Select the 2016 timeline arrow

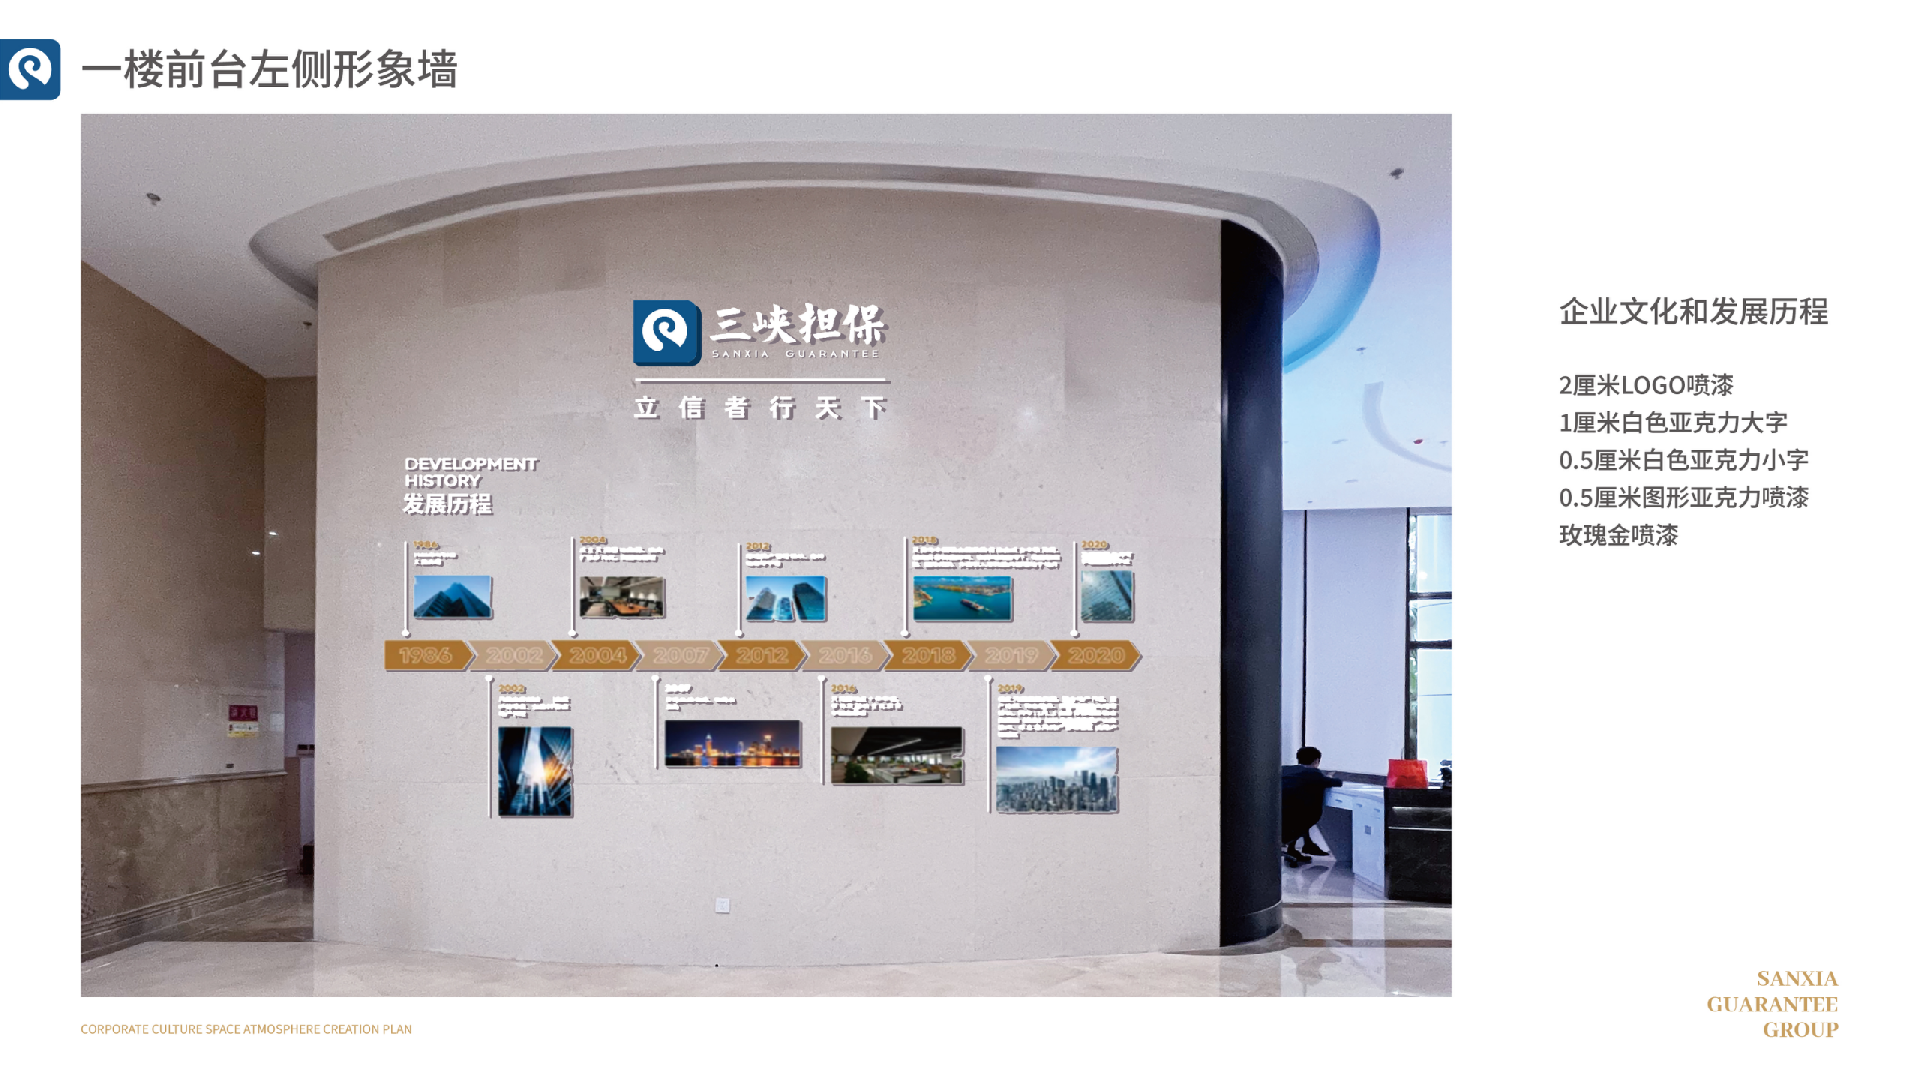tap(845, 656)
